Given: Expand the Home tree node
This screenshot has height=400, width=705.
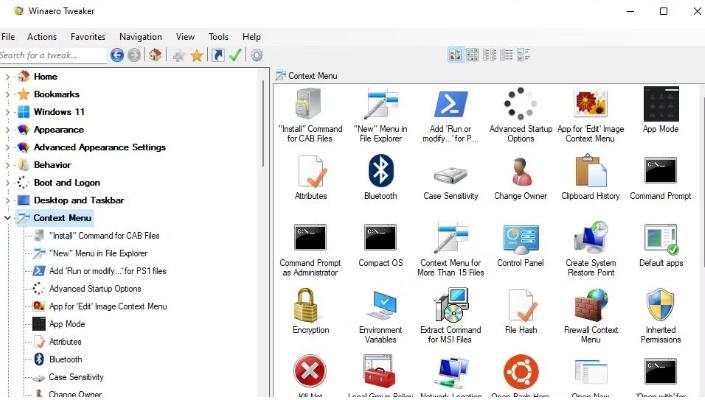Looking at the screenshot, I should pos(7,77).
